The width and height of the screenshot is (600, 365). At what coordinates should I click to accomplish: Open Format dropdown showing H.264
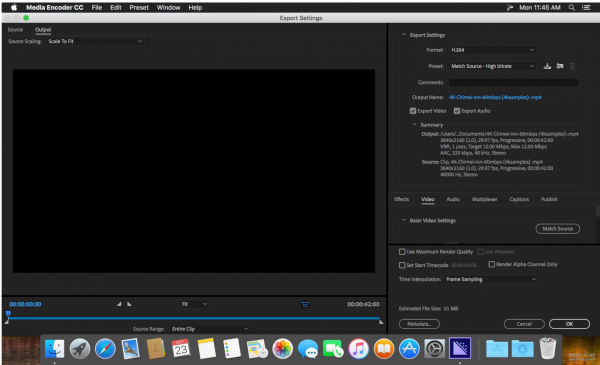(x=492, y=50)
